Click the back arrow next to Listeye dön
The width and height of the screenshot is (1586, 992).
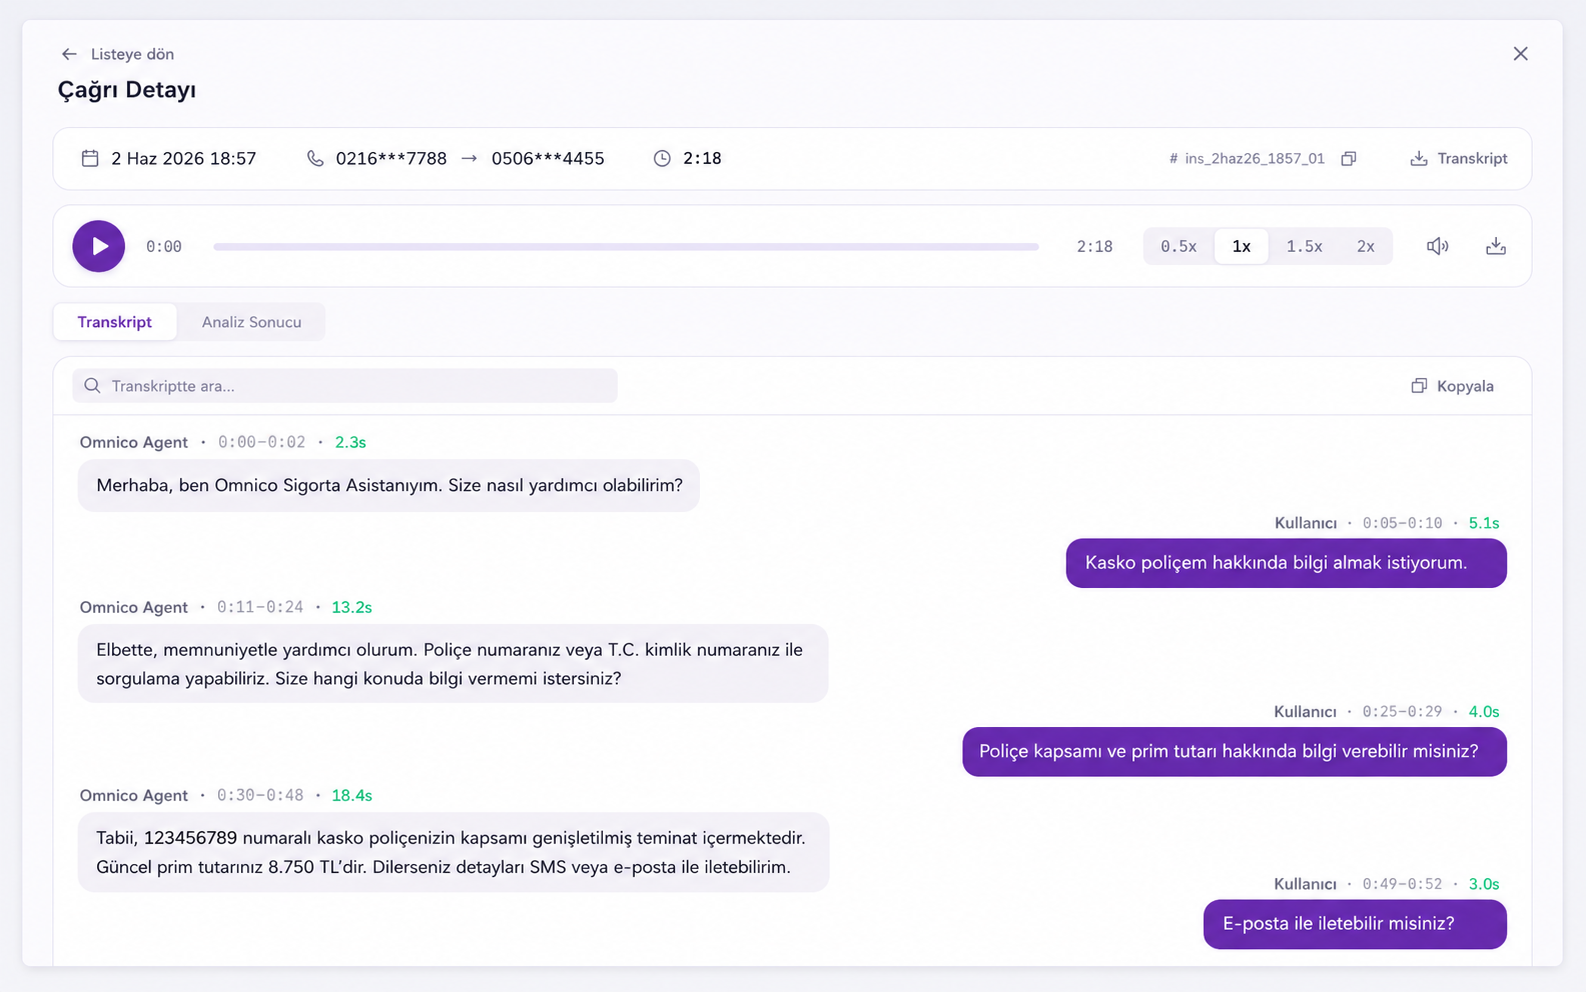coord(69,54)
